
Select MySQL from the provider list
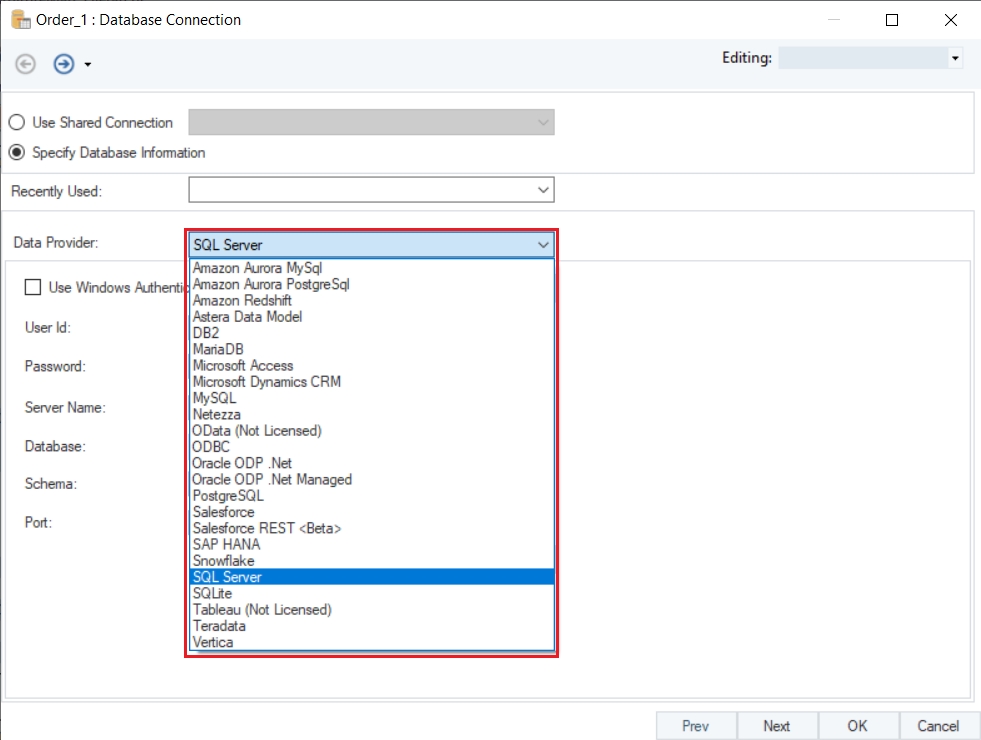[214, 398]
